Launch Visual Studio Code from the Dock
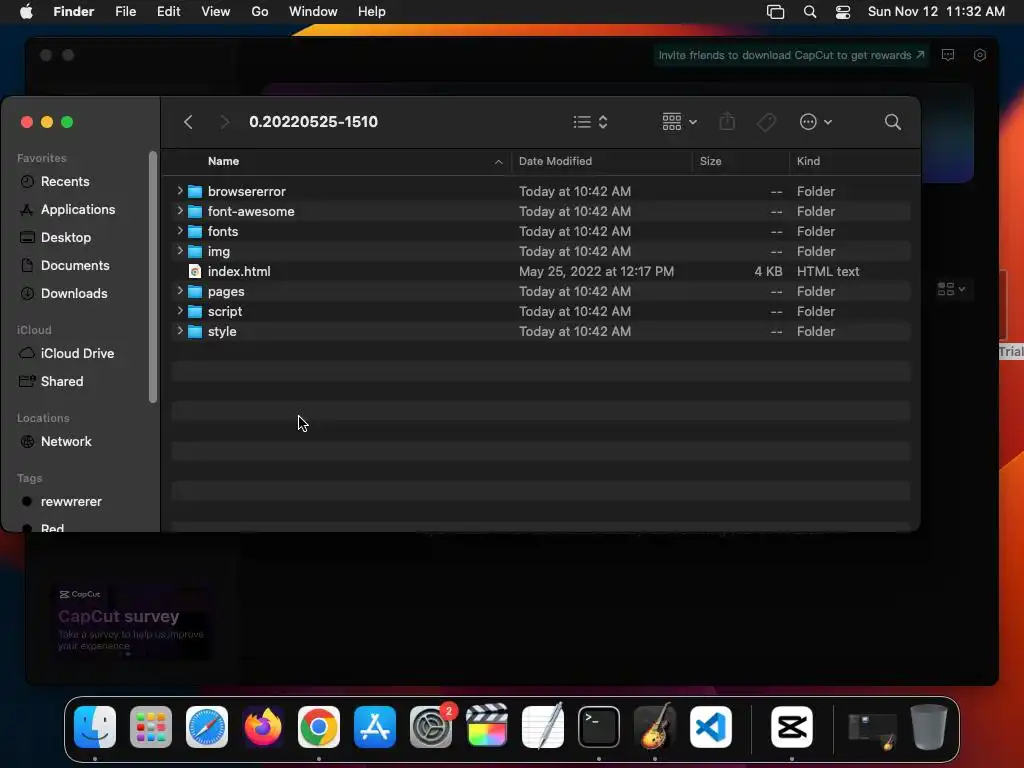 coord(711,727)
